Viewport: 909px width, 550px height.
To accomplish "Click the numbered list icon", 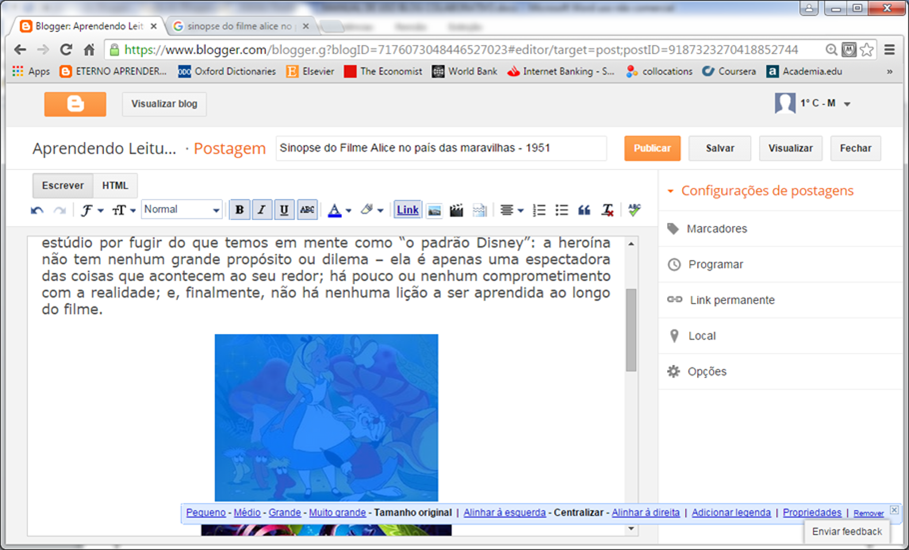I will [539, 210].
